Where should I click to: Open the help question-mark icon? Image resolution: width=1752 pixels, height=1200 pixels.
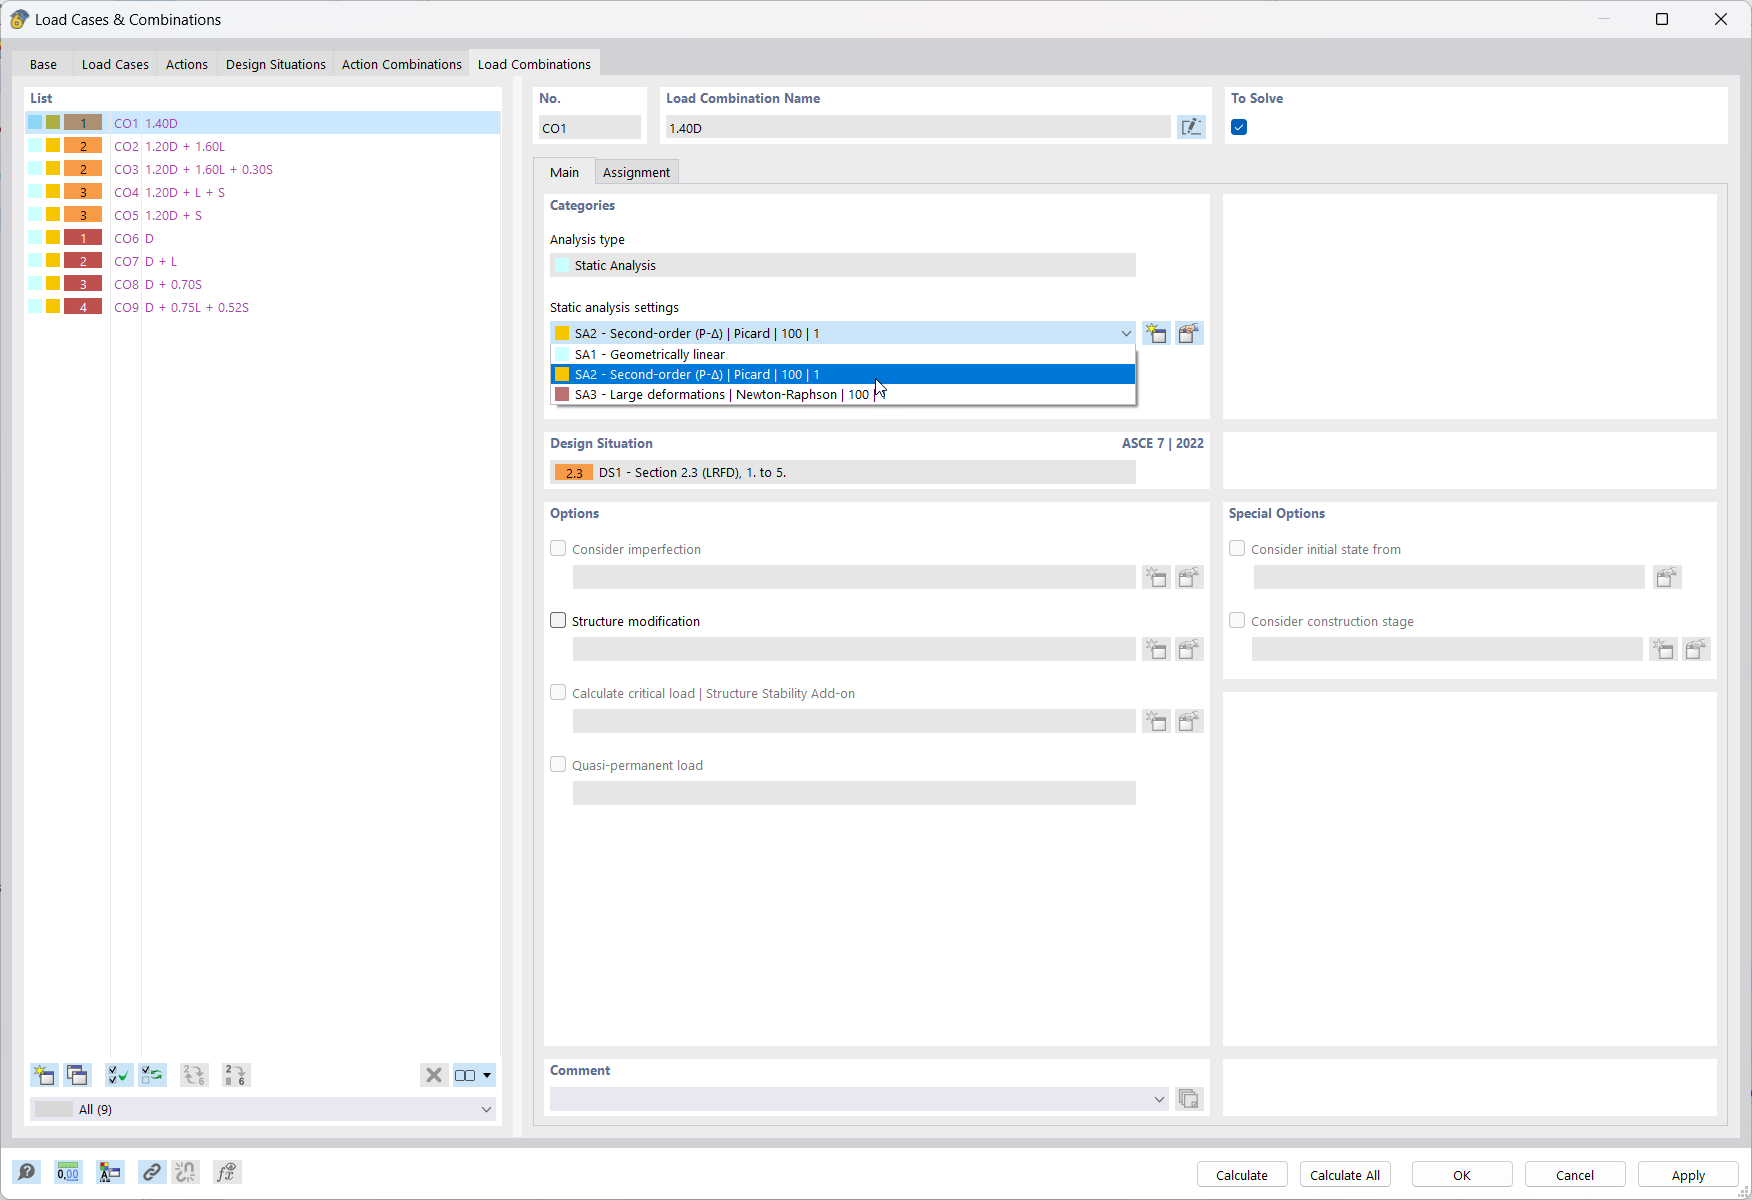tap(27, 1172)
